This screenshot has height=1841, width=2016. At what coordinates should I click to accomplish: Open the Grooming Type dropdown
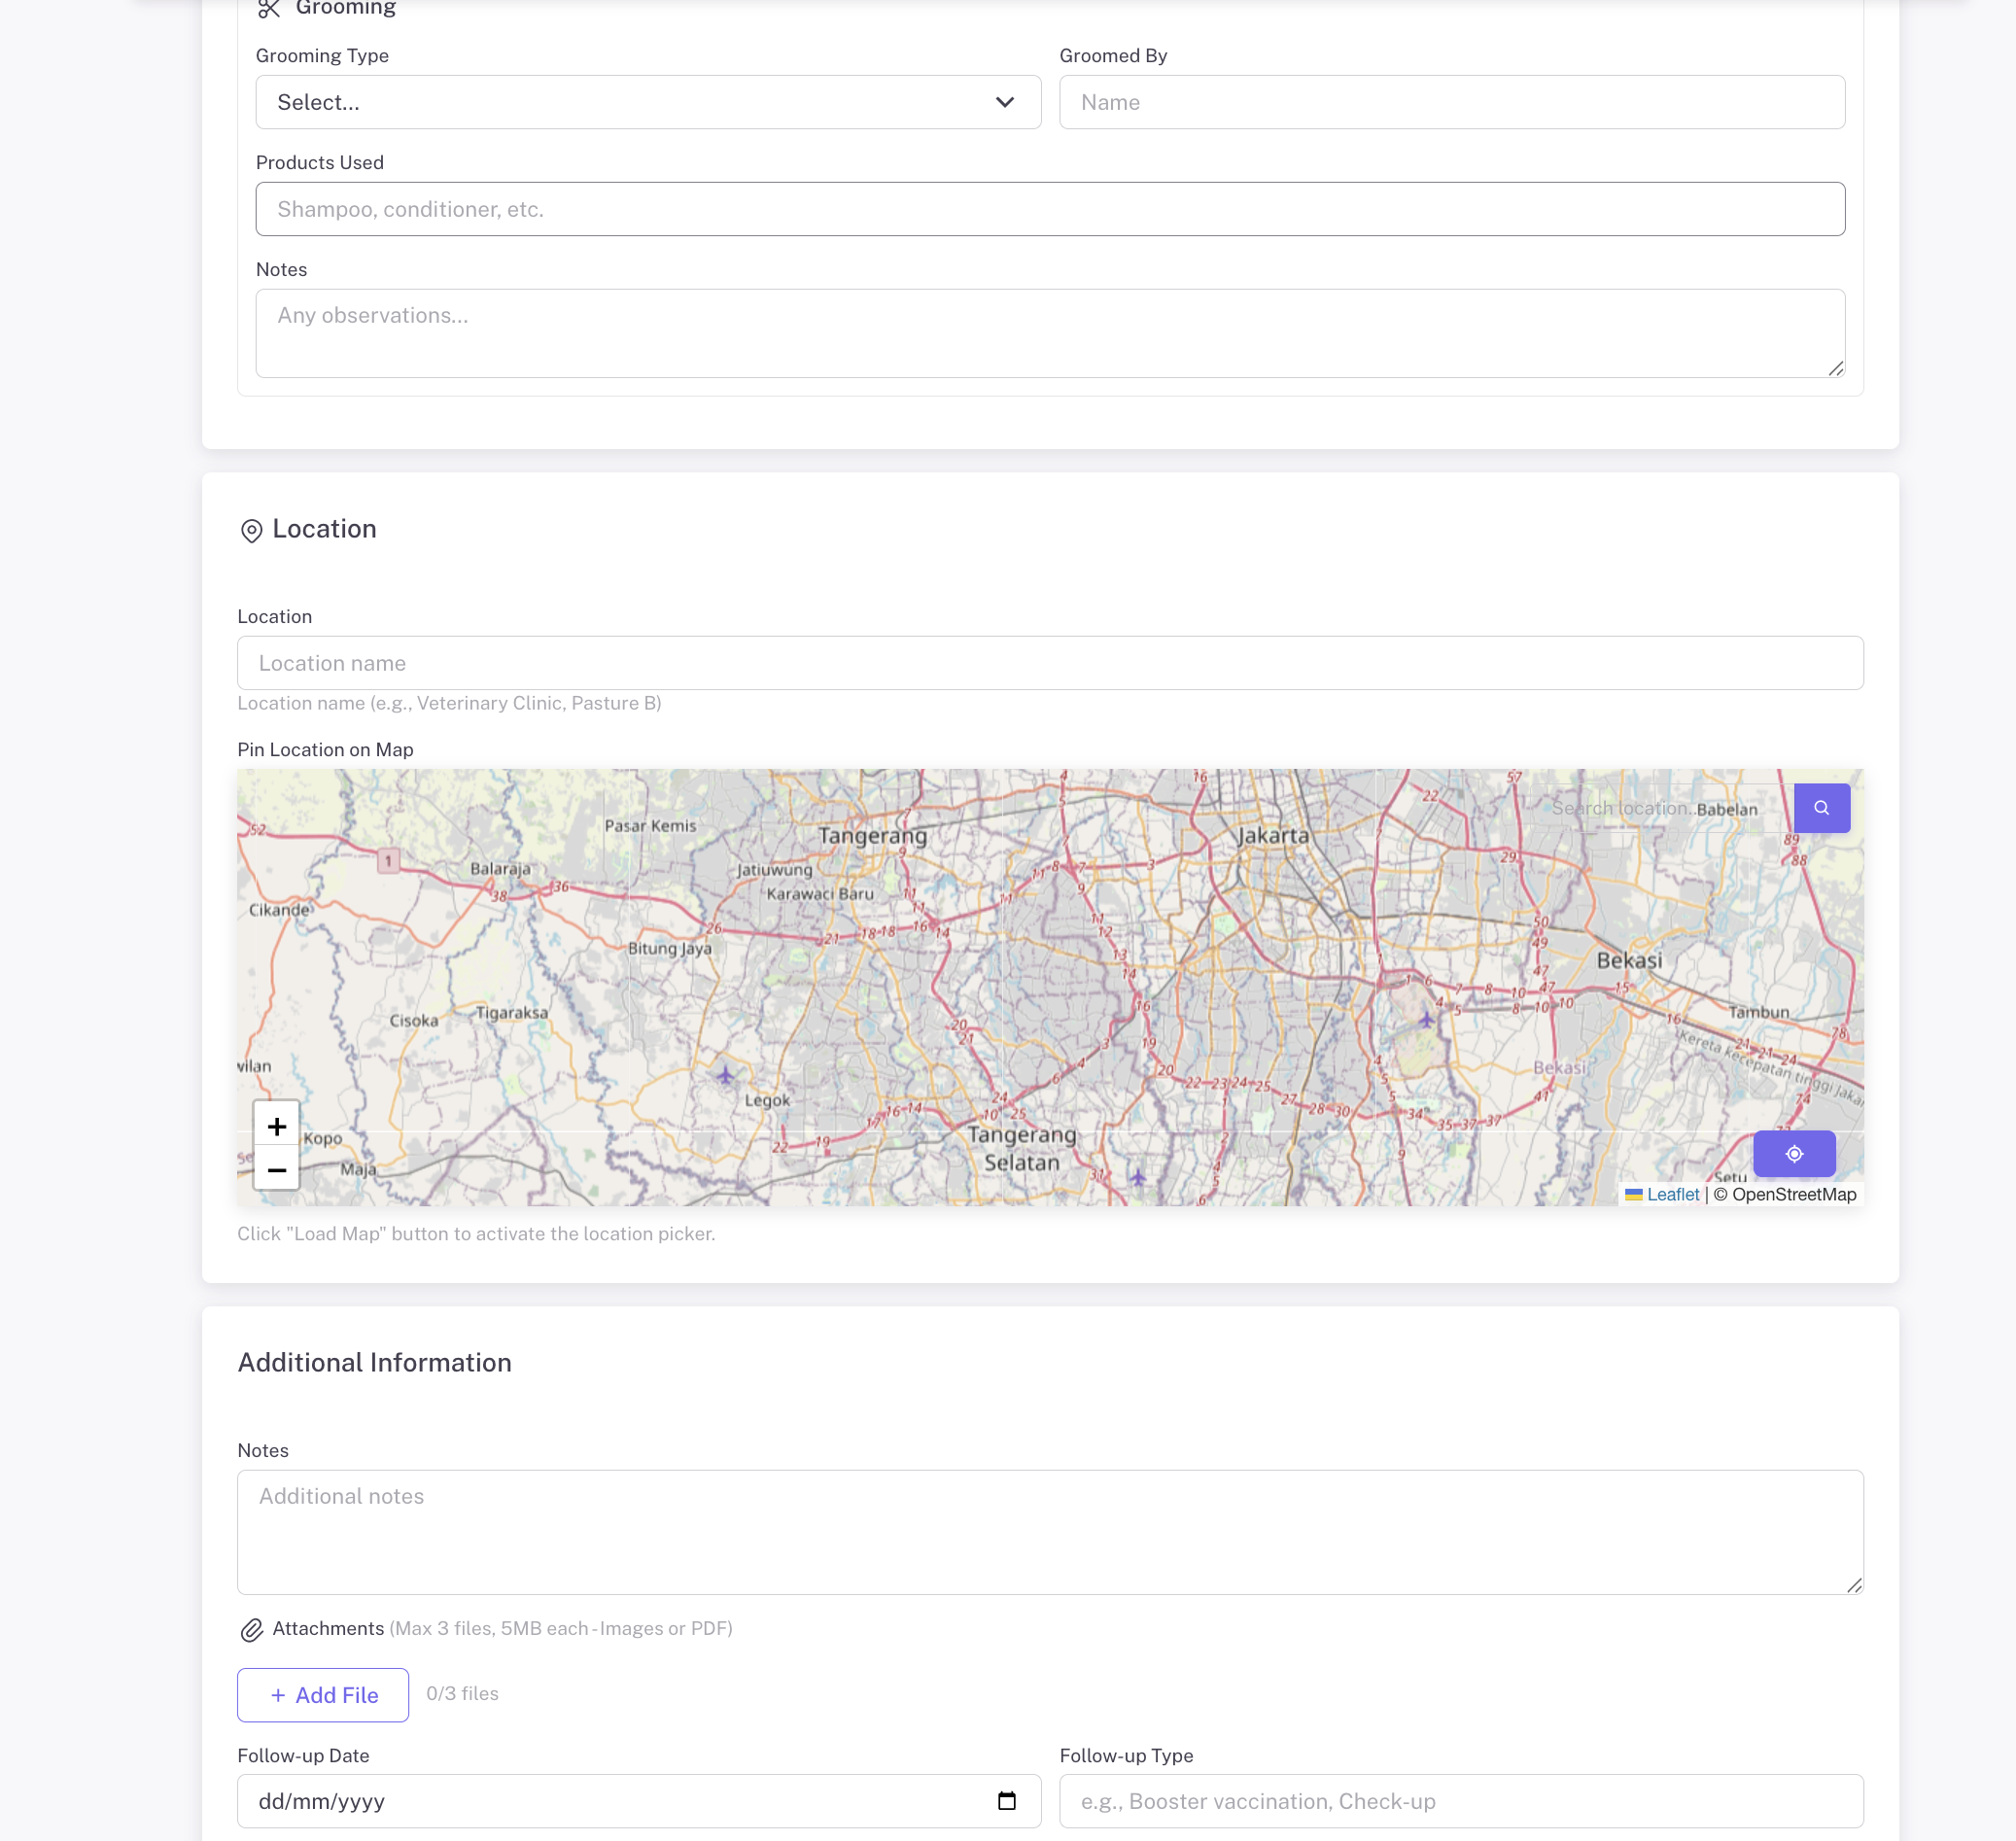point(648,102)
